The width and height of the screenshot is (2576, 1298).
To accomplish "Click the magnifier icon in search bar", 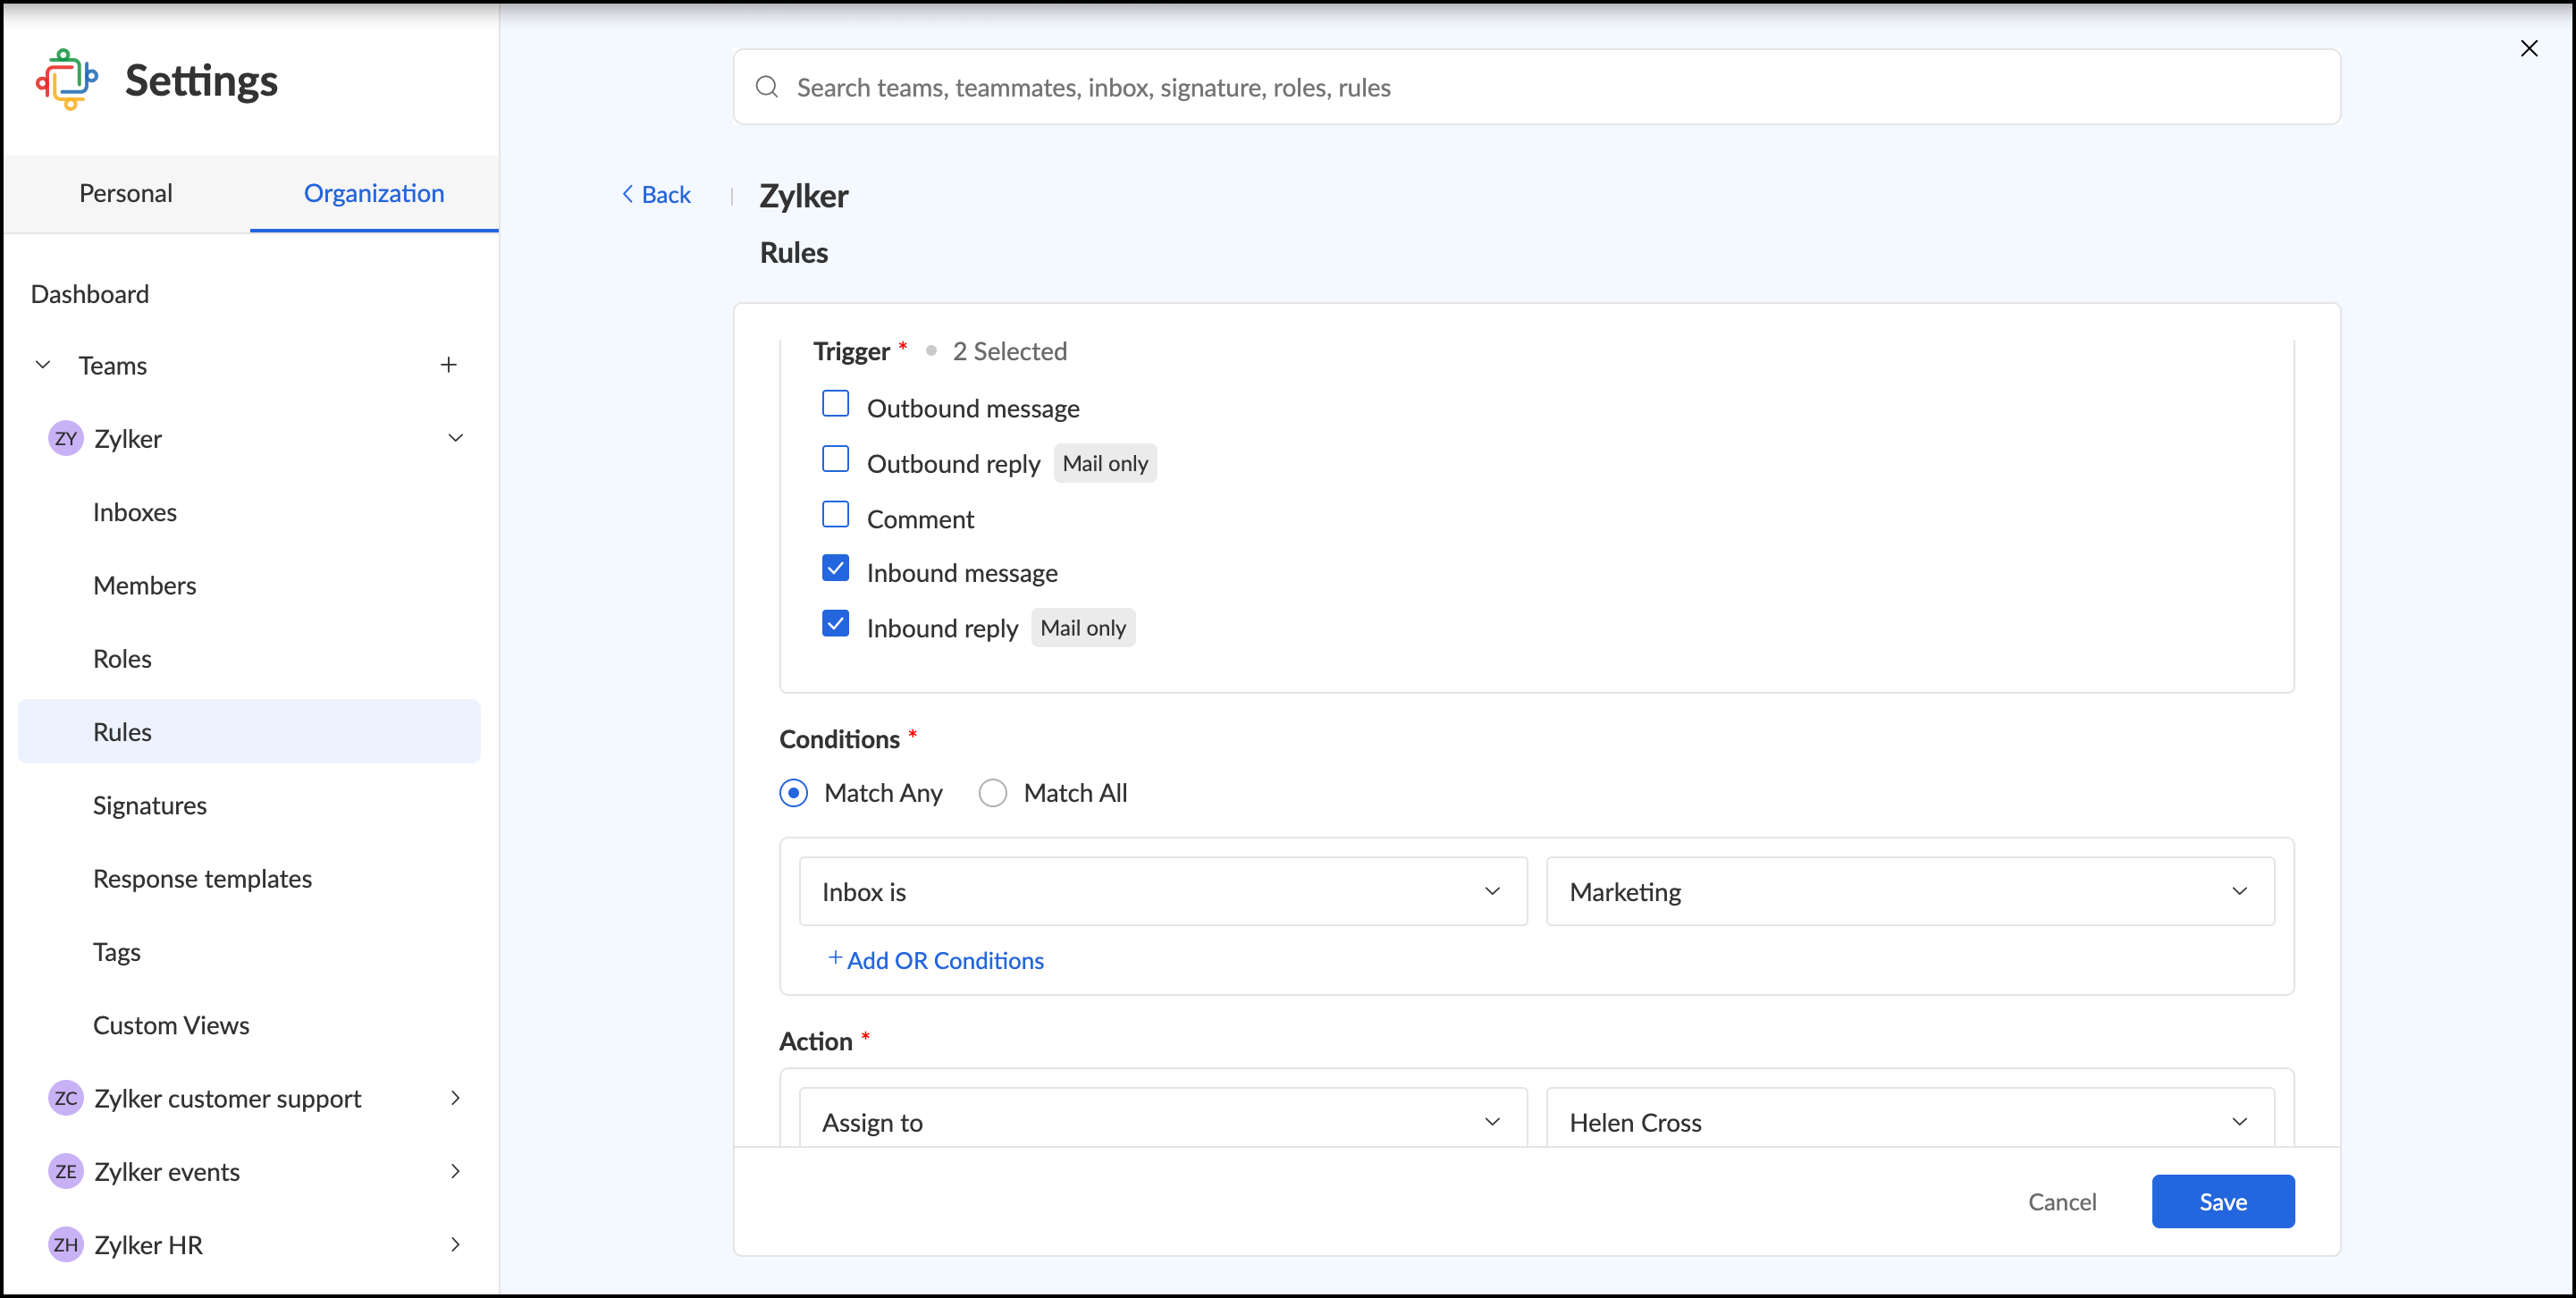I will [767, 87].
